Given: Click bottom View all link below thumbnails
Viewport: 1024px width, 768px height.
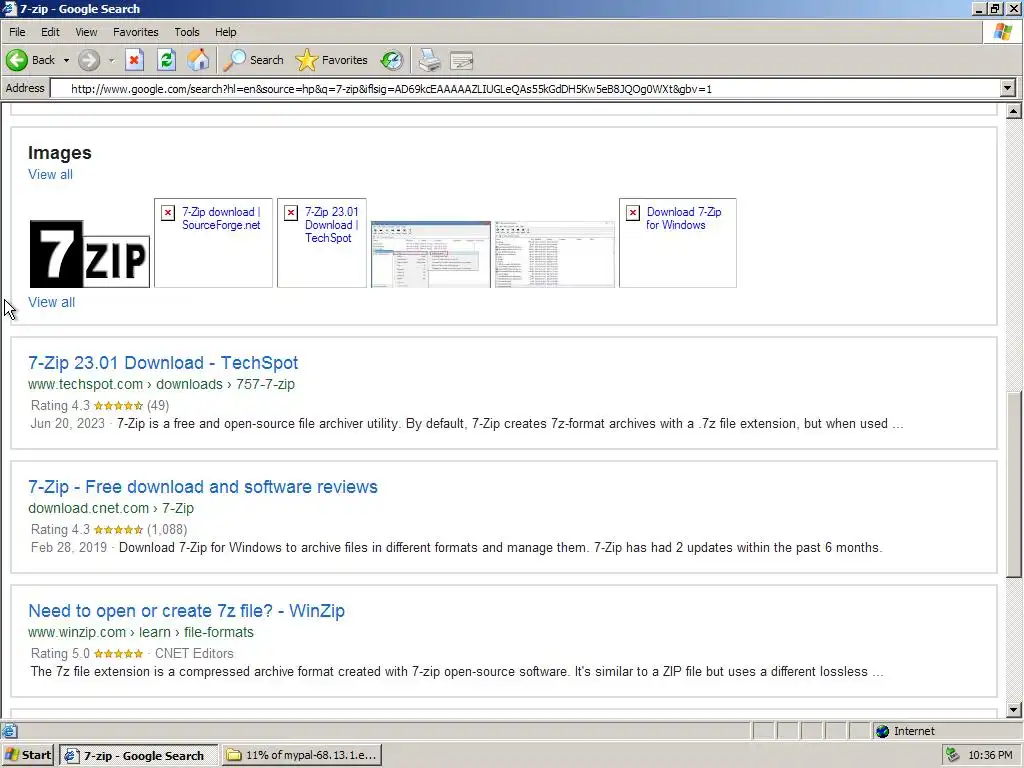Looking at the screenshot, I should pyautogui.click(x=51, y=302).
